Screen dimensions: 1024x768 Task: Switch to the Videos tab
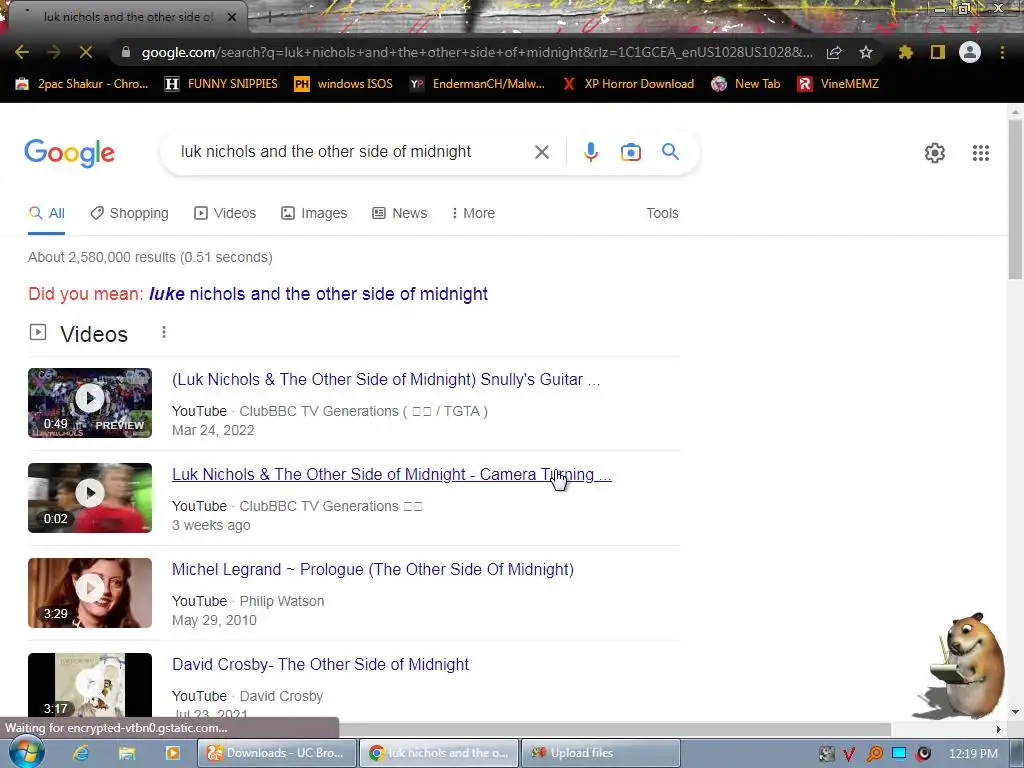coord(225,214)
